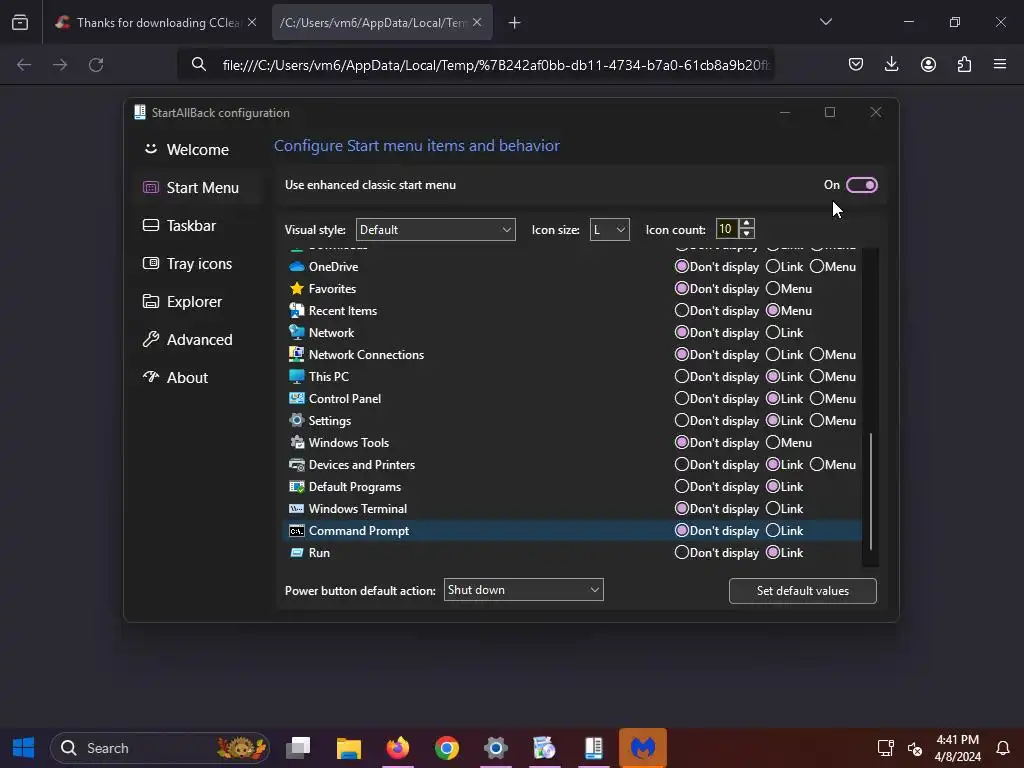
Task: Open Firefox from taskbar
Action: point(398,748)
